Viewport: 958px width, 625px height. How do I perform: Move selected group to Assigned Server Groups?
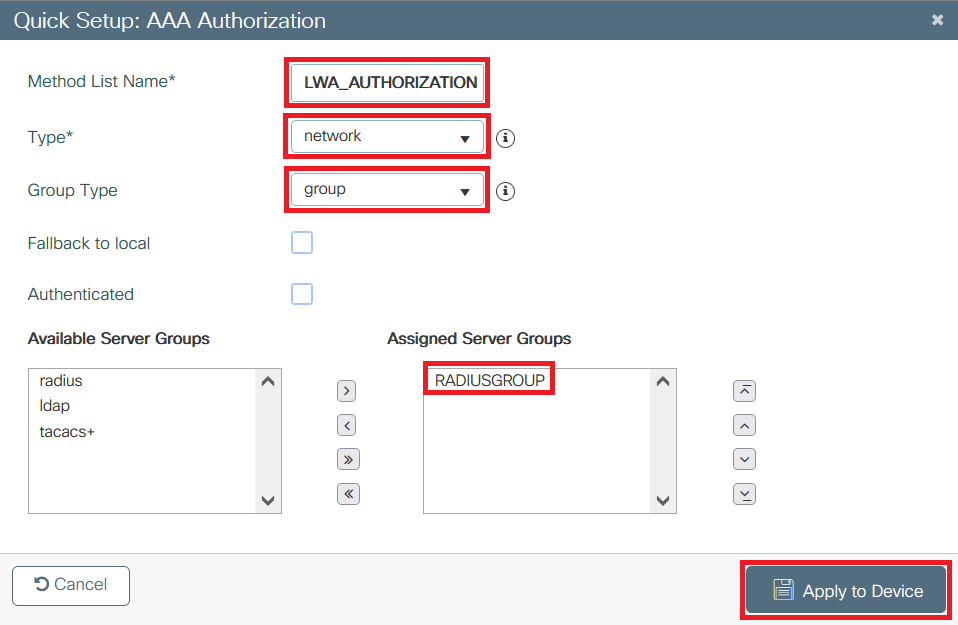[x=346, y=390]
